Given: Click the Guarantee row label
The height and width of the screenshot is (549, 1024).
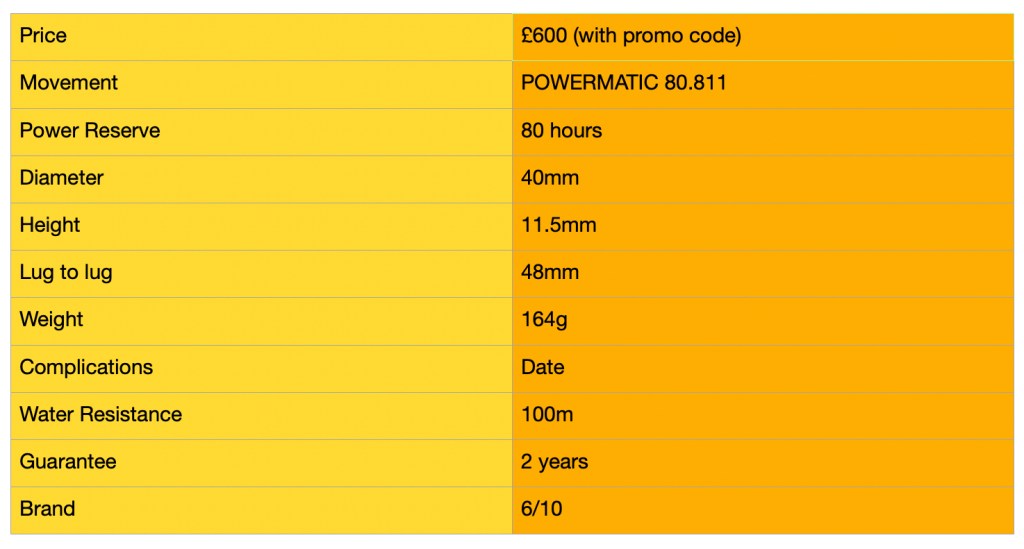Looking at the screenshot, I should (68, 462).
